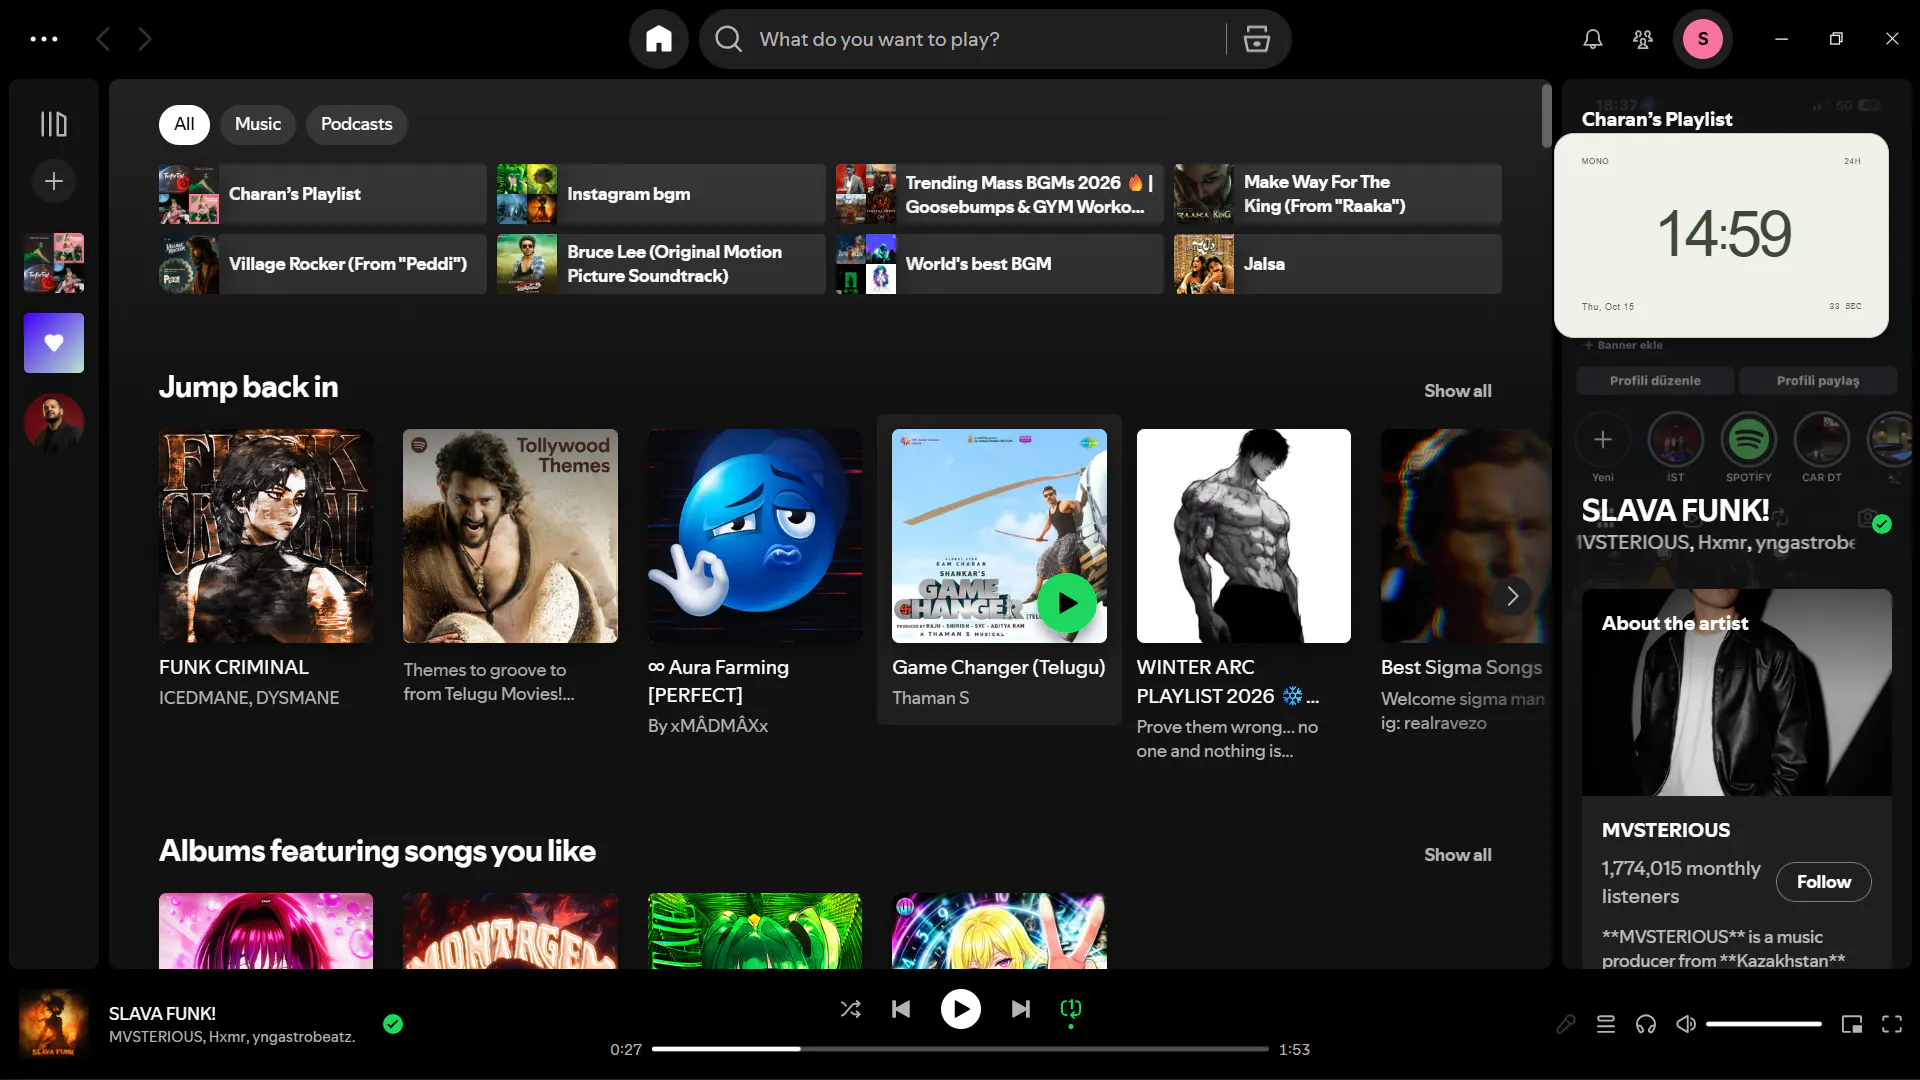Create a new playlist with plus icon

[54, 181]
